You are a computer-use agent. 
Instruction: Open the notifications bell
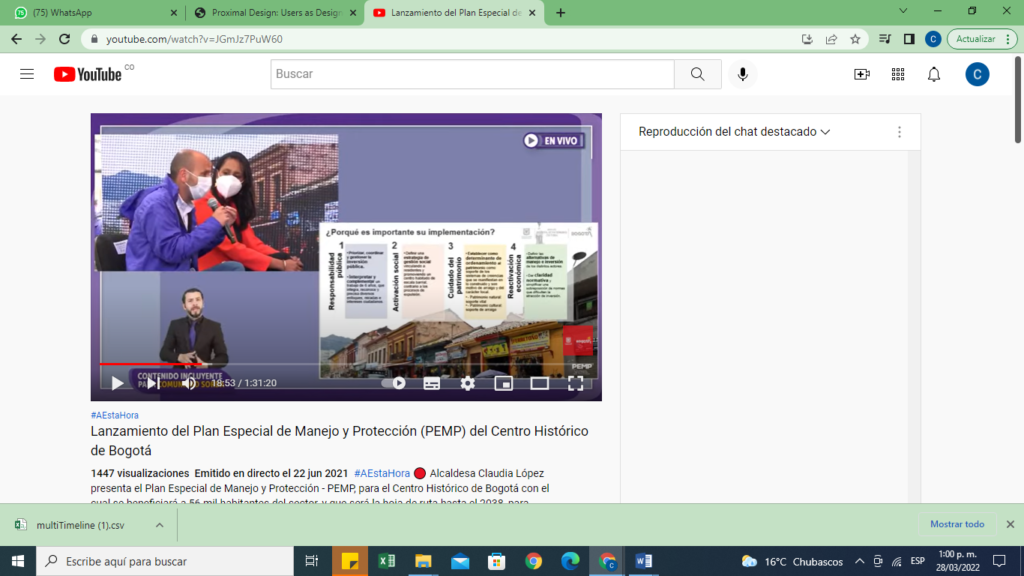(x=933, y=74)
